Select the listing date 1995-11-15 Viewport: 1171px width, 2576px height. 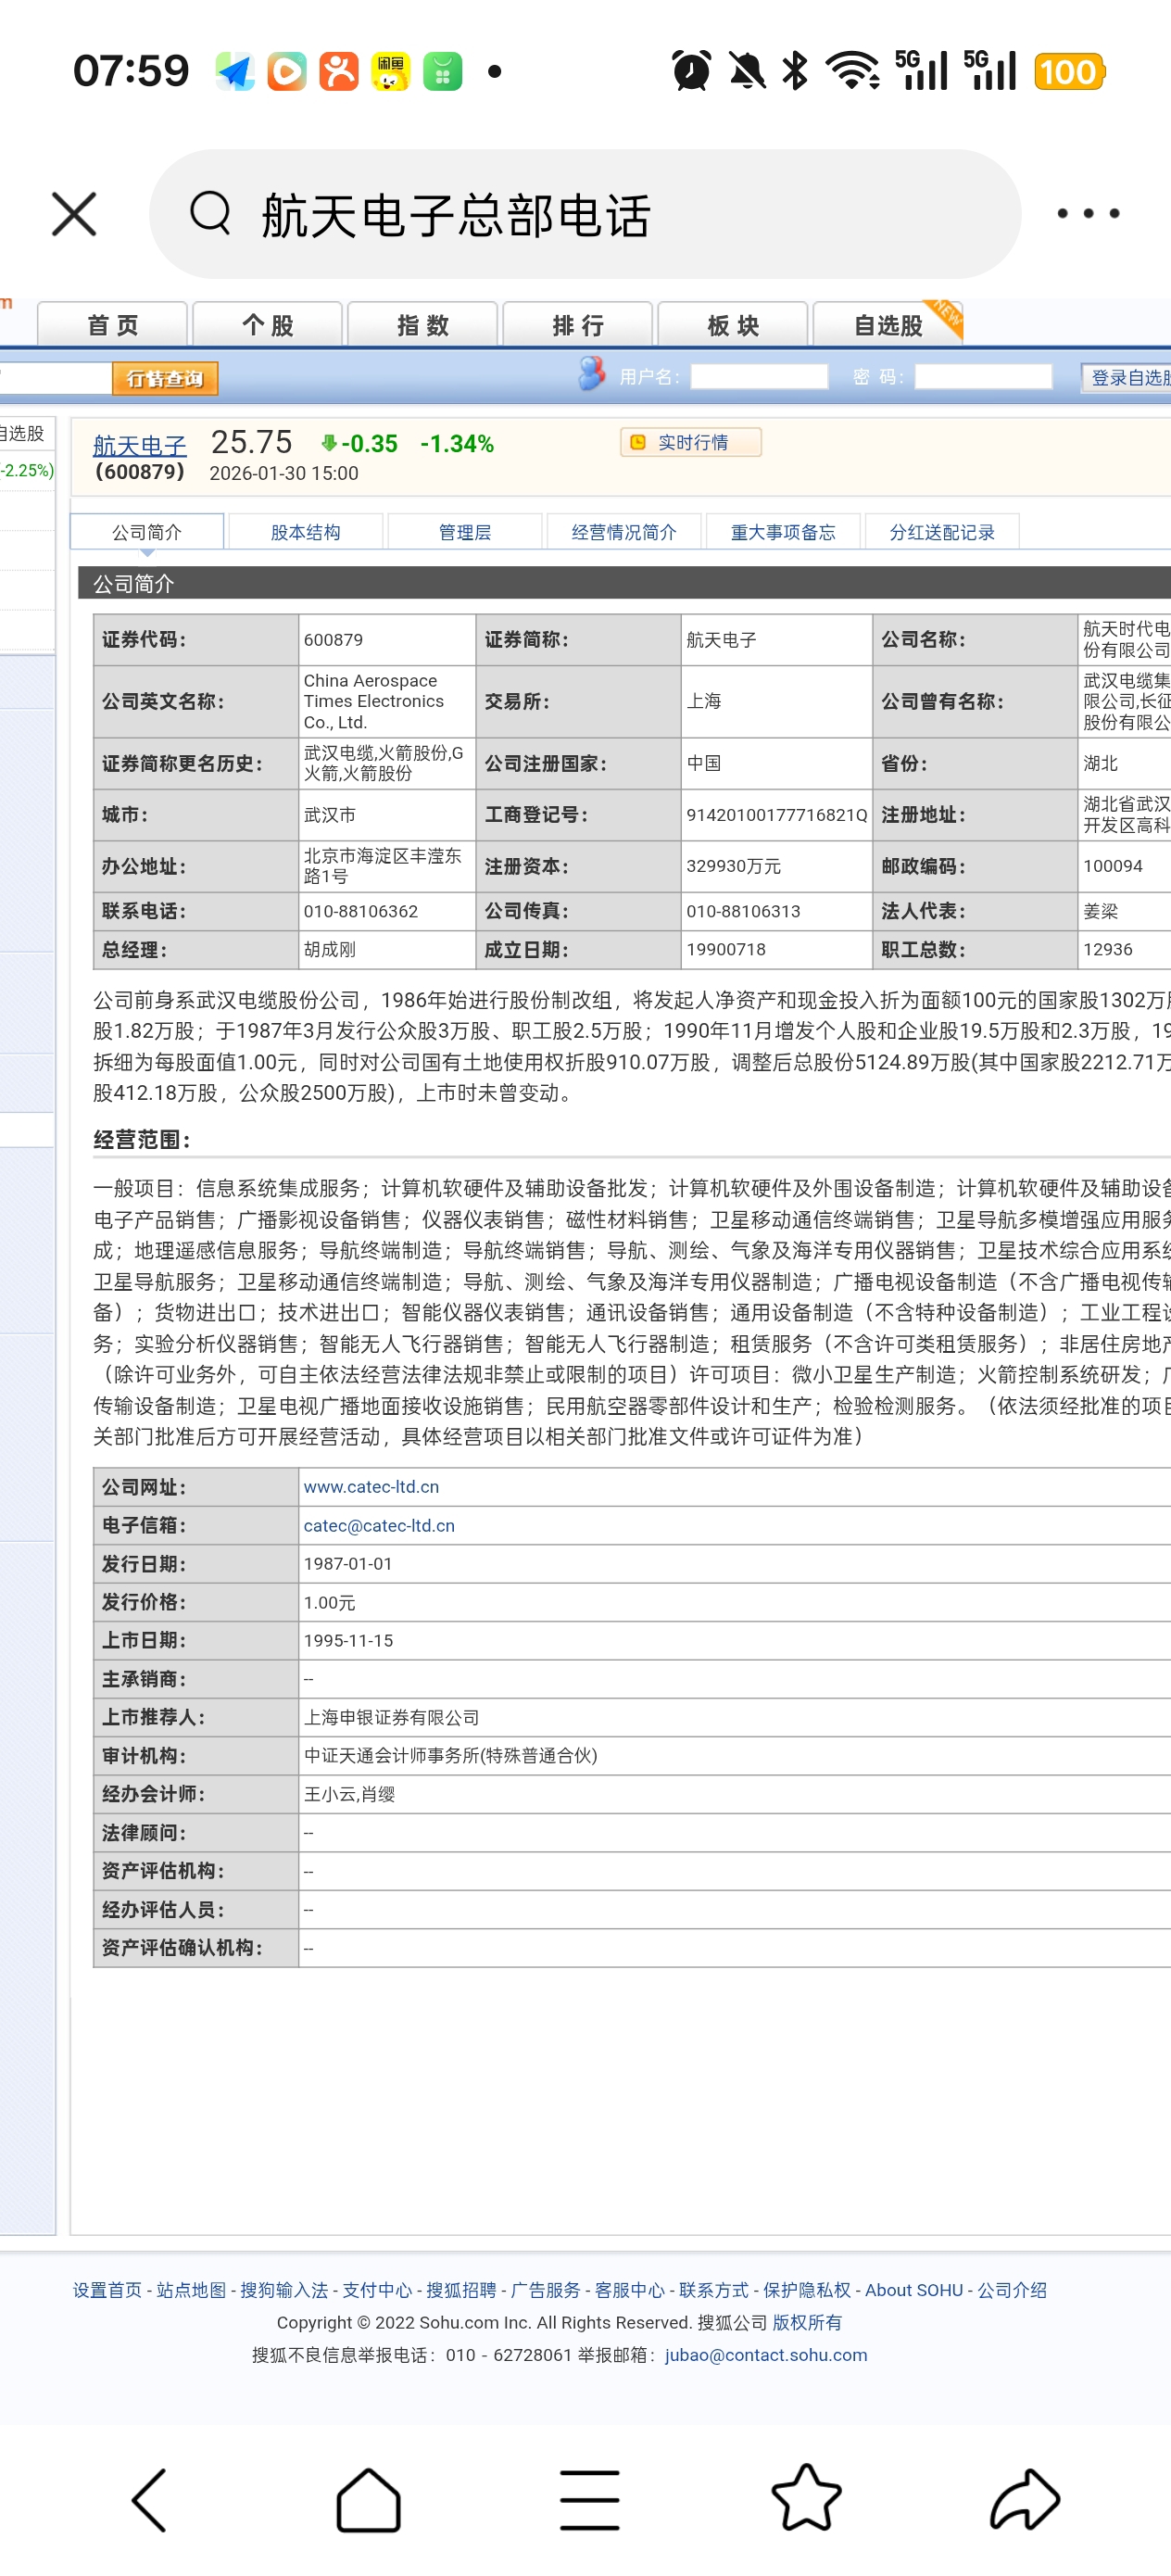point(348,1640)
